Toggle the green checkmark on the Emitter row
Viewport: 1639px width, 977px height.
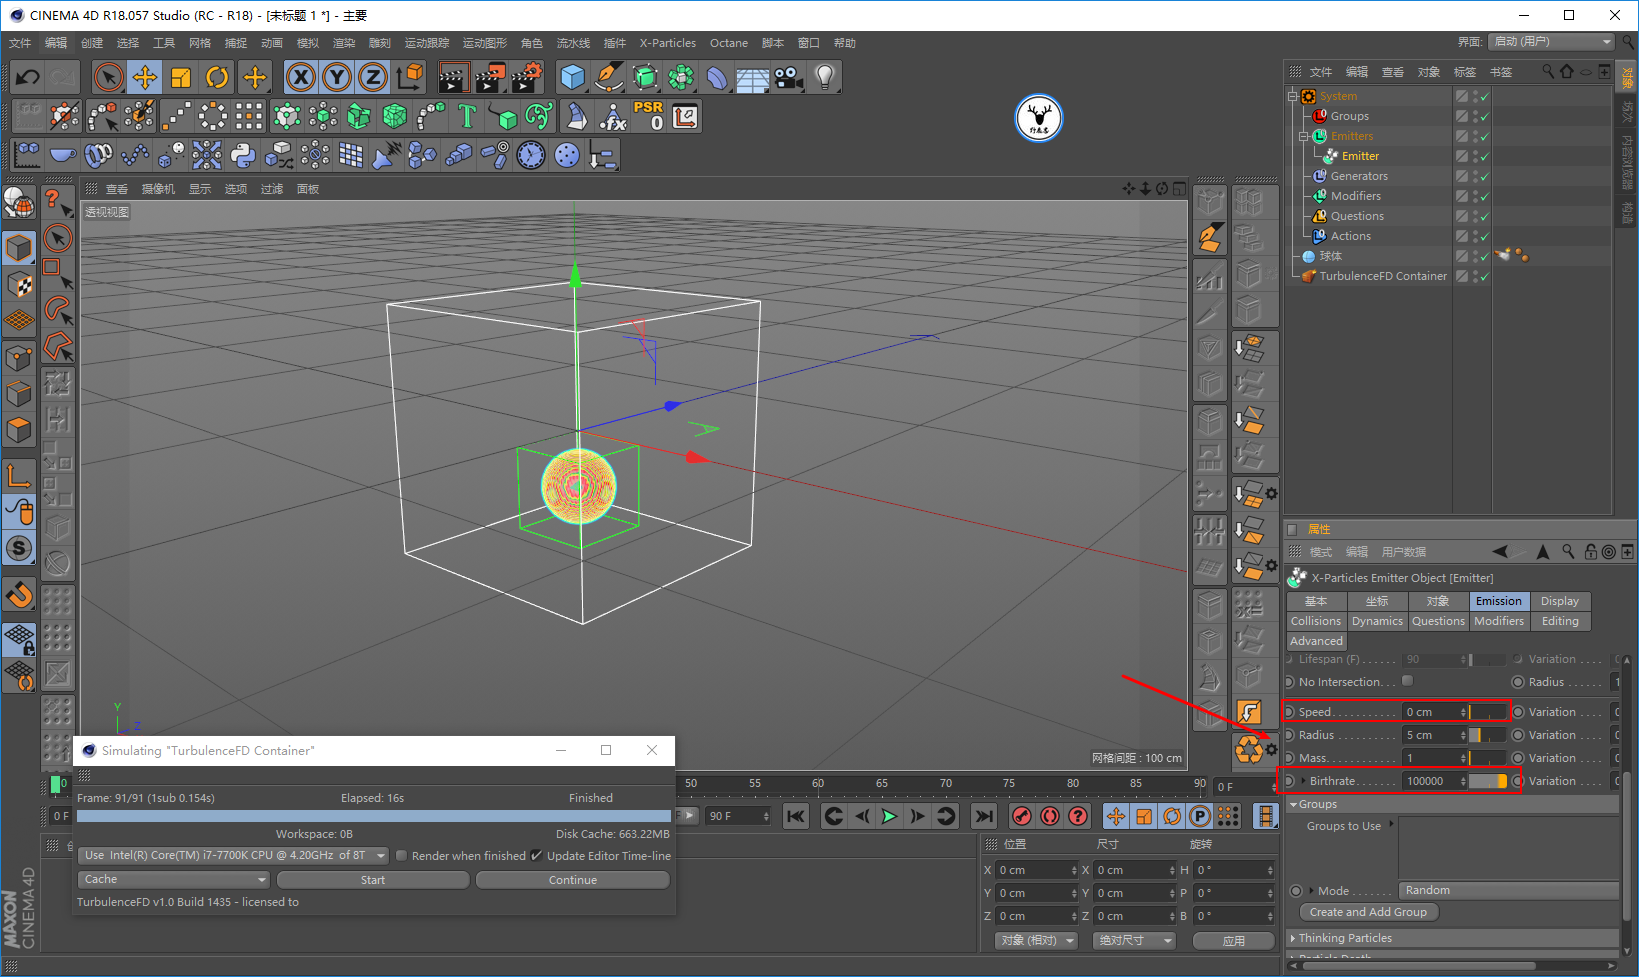pos(1484,156)
